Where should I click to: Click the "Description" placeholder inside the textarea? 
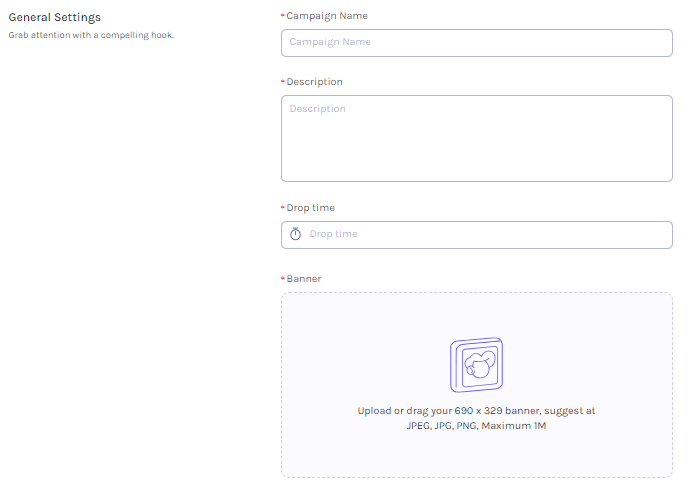(318, 109)
